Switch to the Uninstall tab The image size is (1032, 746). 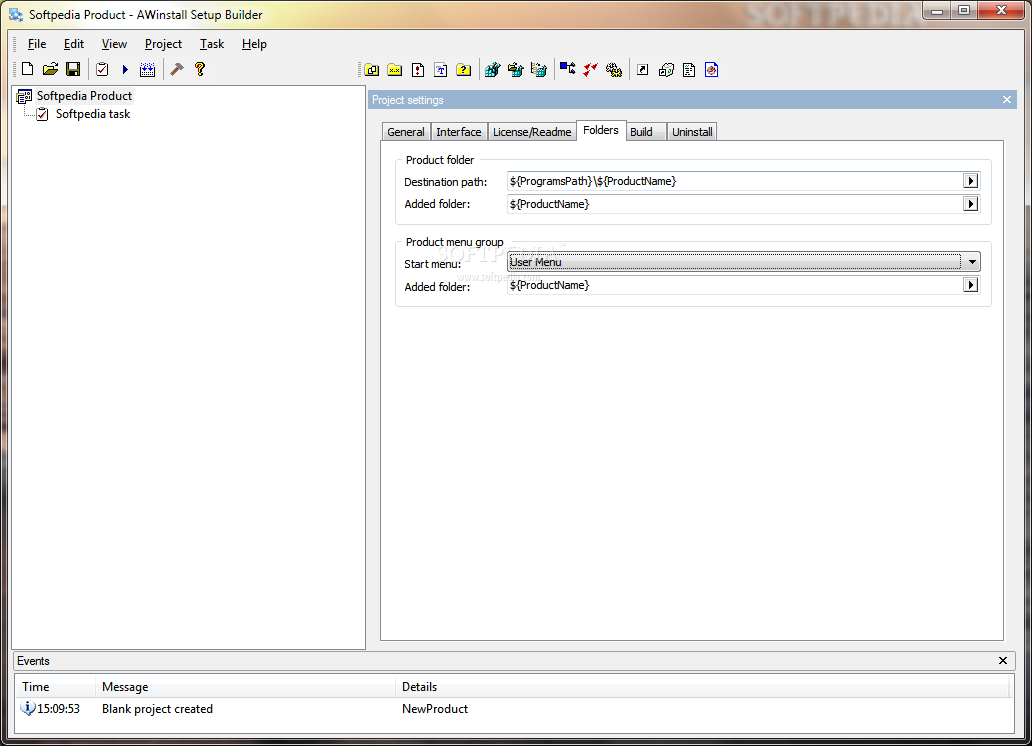(692, 132)
